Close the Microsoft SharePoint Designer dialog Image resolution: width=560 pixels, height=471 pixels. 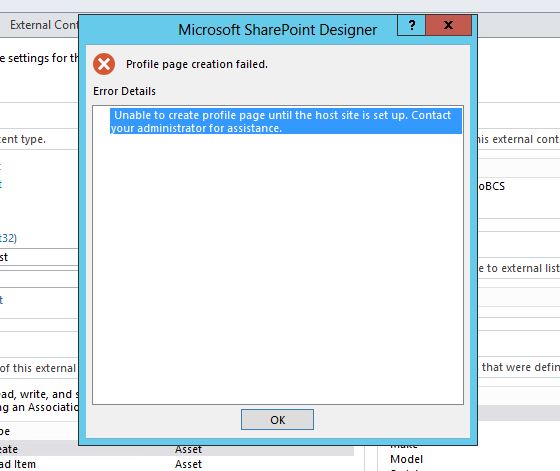click(449, 25)
